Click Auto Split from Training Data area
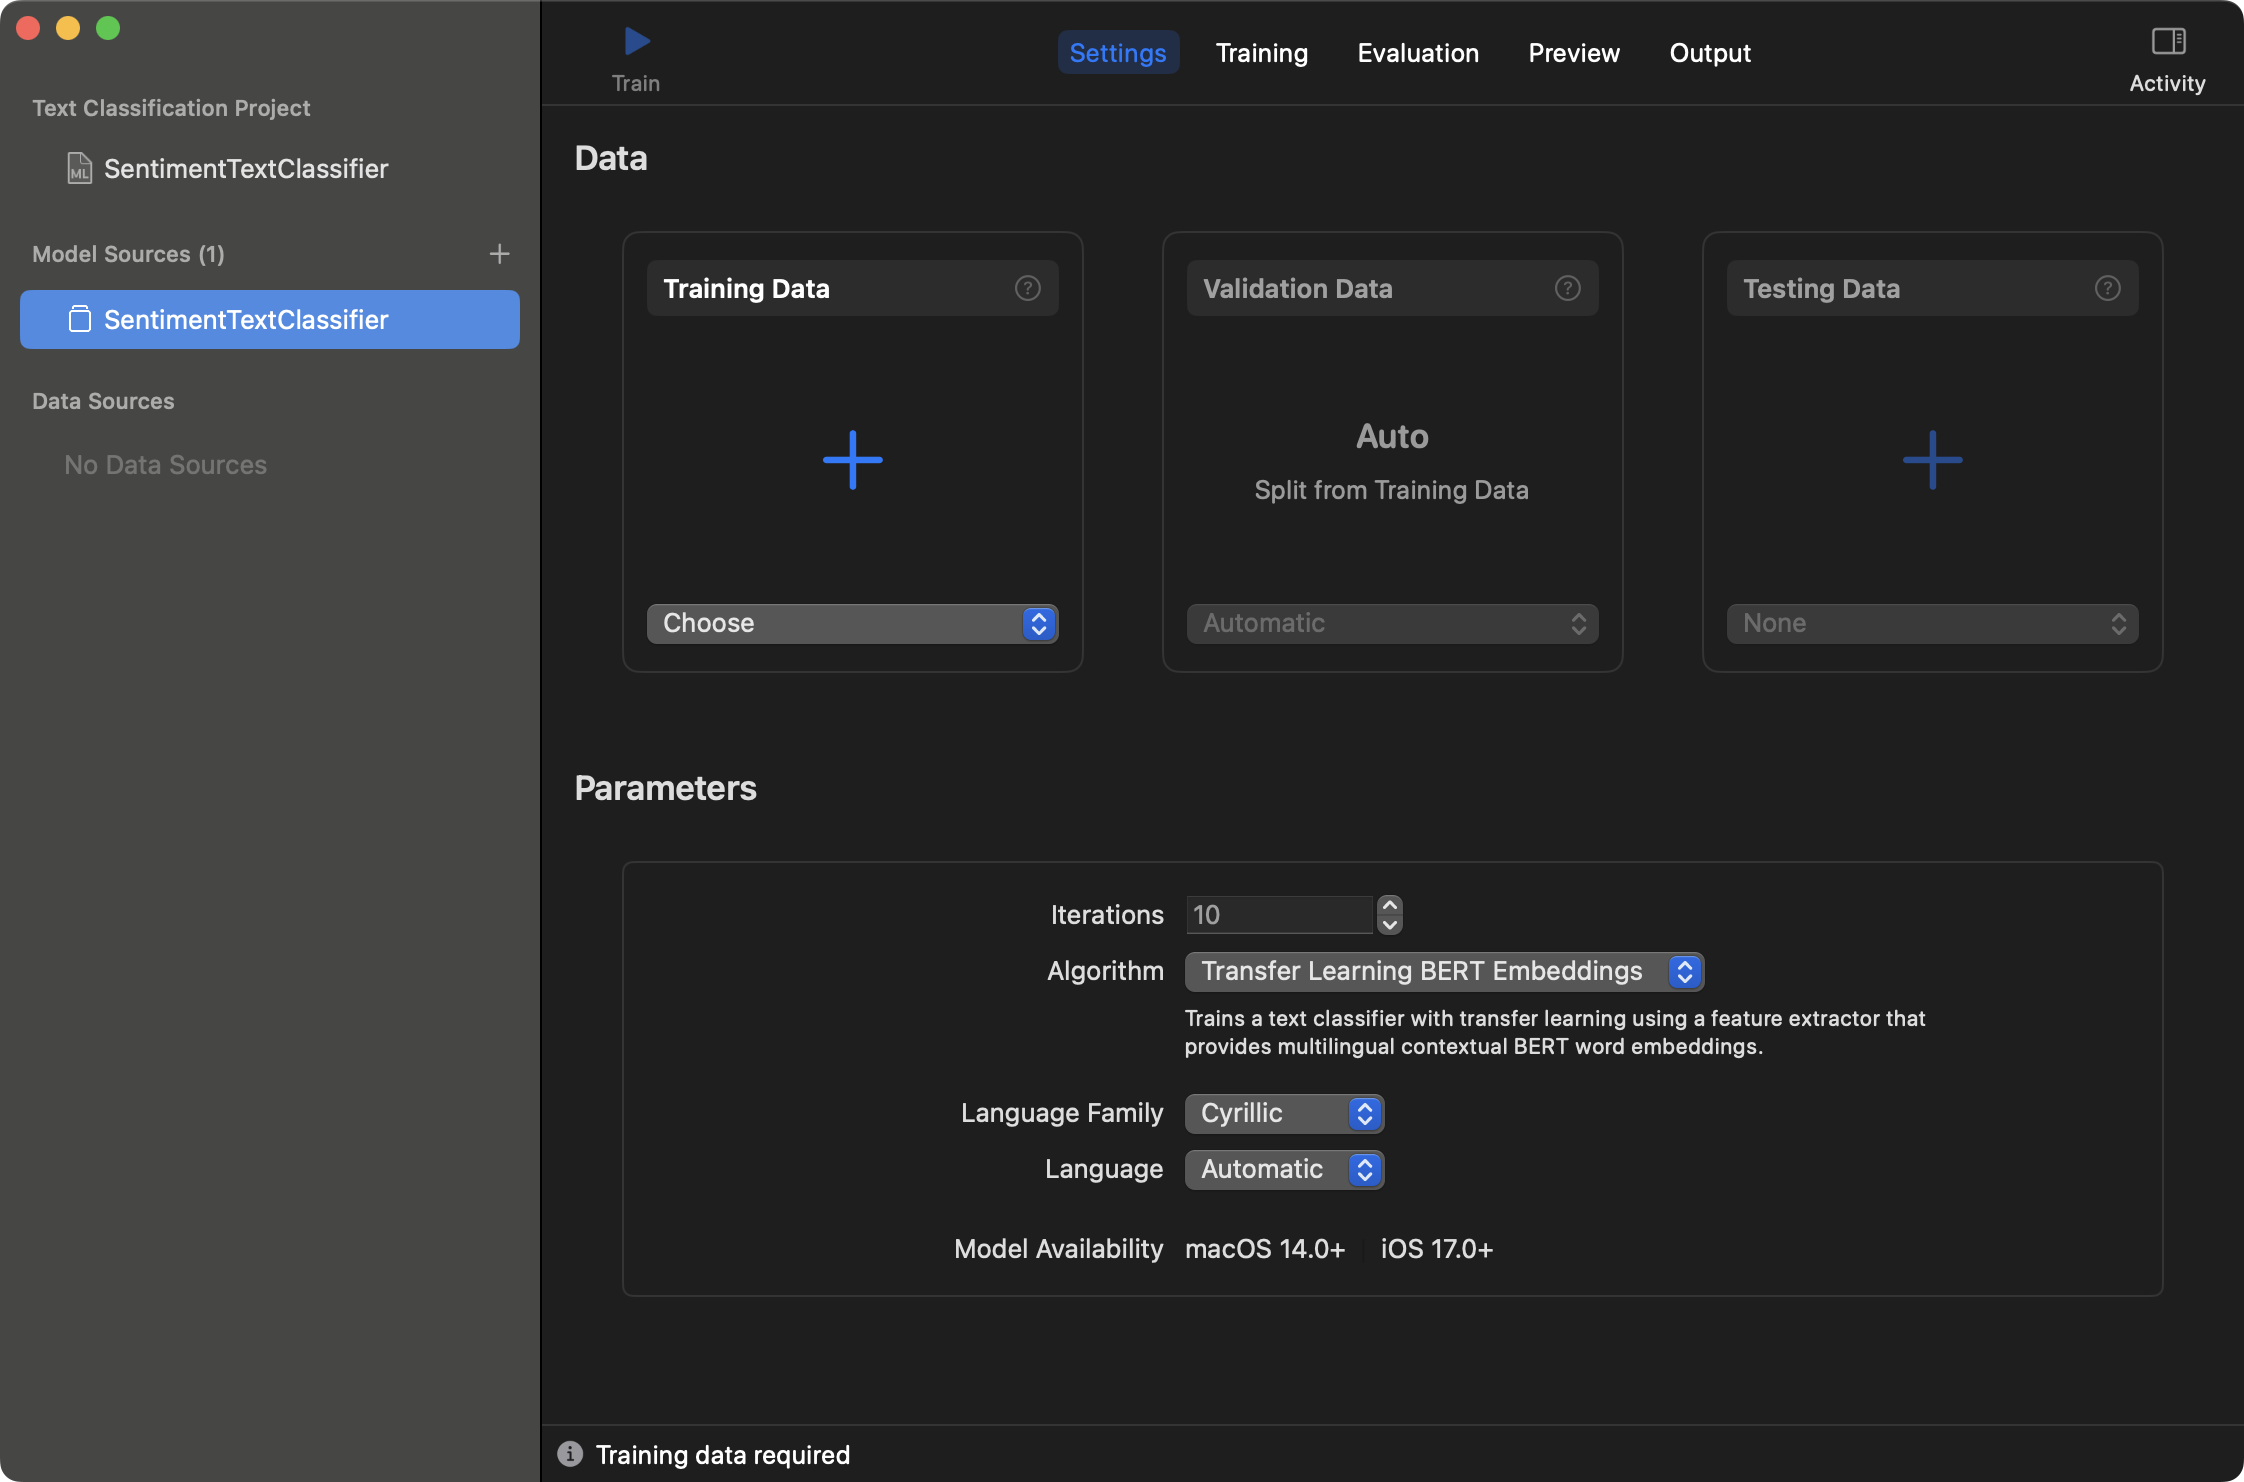Screen dimensions: 2244x1482 [1392, 462]
